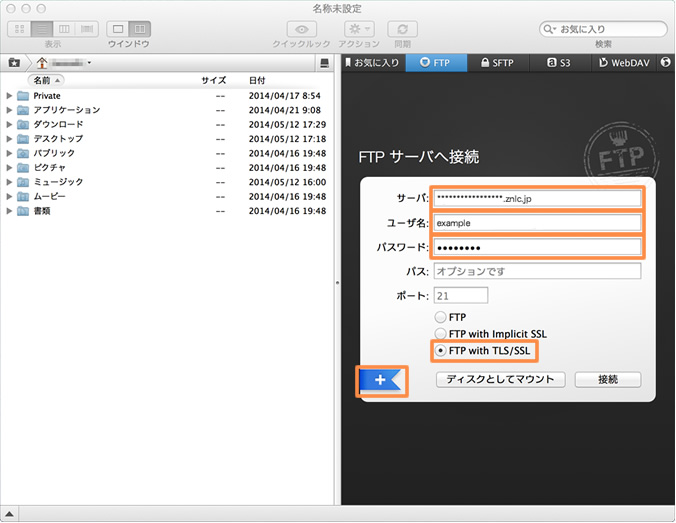Open search options magnifier dropdown

[x=549, y=29]
